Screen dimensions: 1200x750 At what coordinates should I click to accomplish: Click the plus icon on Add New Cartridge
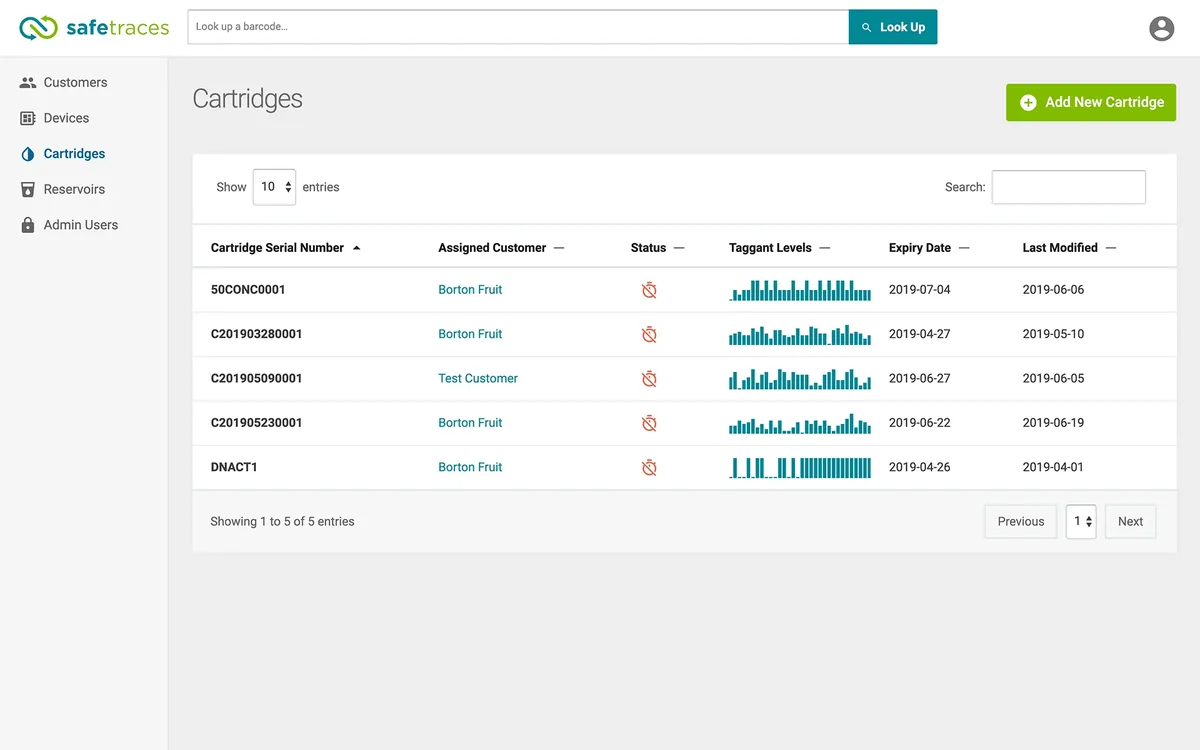tap(1028, 102)
